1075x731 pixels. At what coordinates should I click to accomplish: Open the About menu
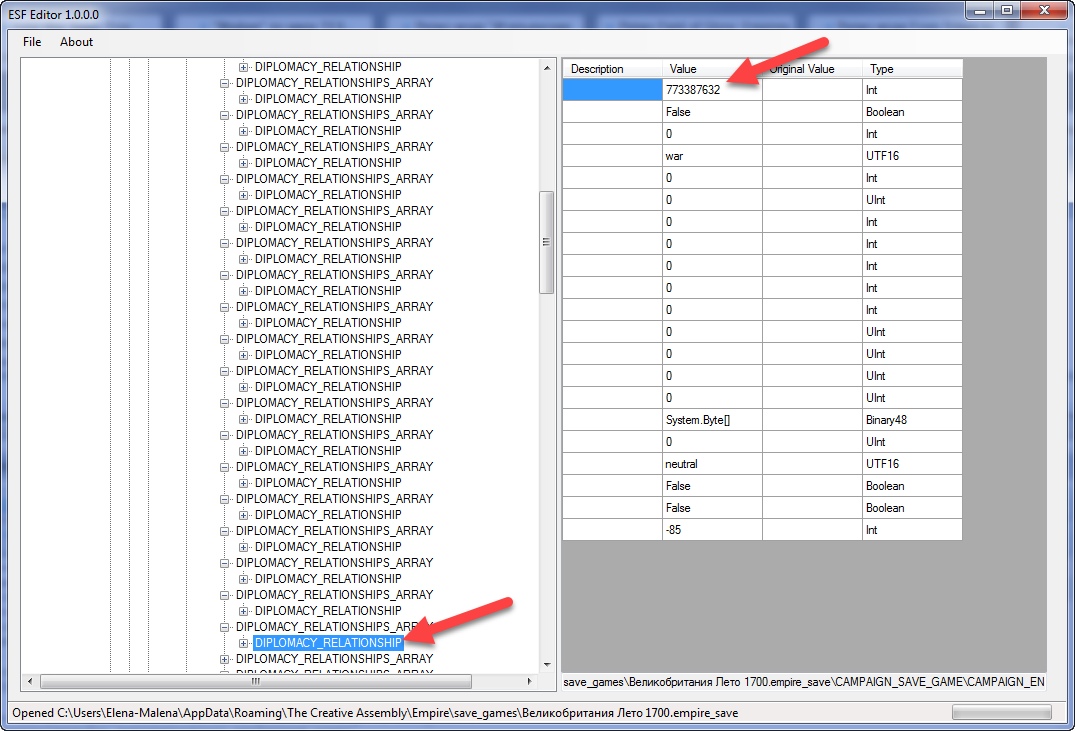tap(76, 42)
